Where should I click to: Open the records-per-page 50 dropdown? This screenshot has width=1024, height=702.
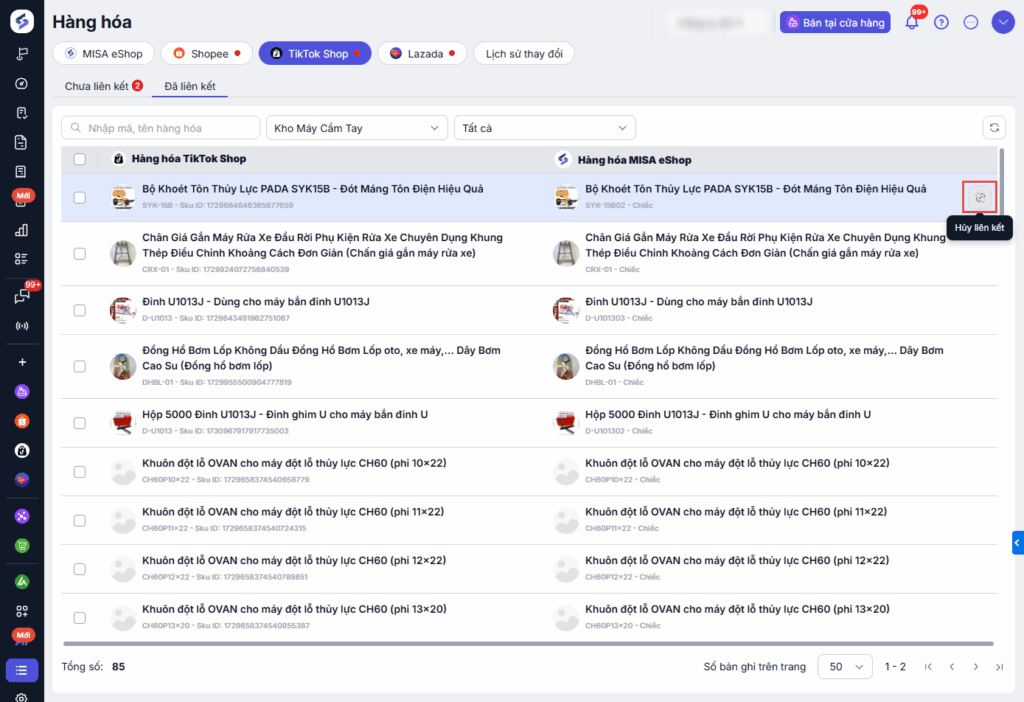pos(845,667)
